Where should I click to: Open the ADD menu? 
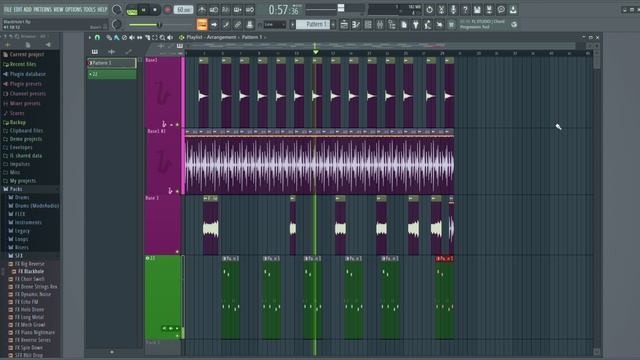tap(28, 9)
